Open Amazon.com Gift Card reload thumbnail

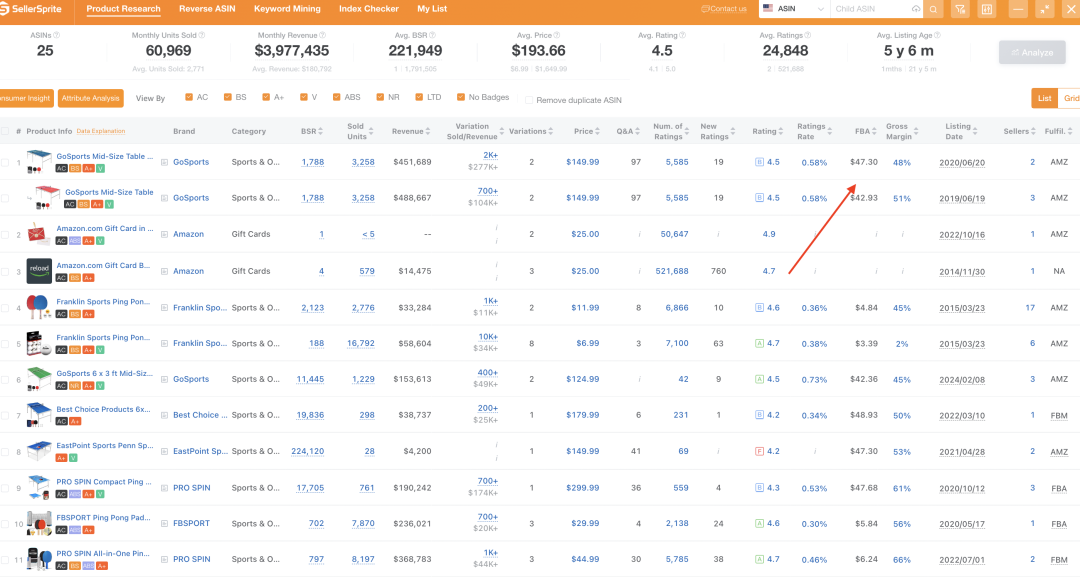click(39, 271)
